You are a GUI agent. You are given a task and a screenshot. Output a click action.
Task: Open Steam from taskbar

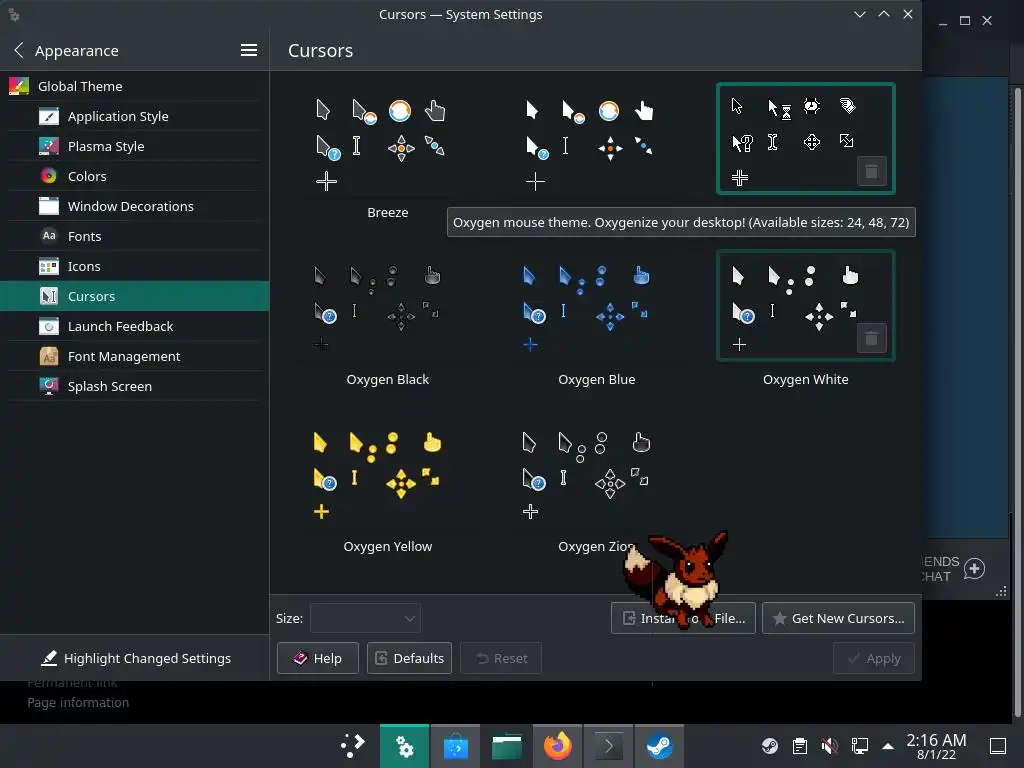pos(659,746)
